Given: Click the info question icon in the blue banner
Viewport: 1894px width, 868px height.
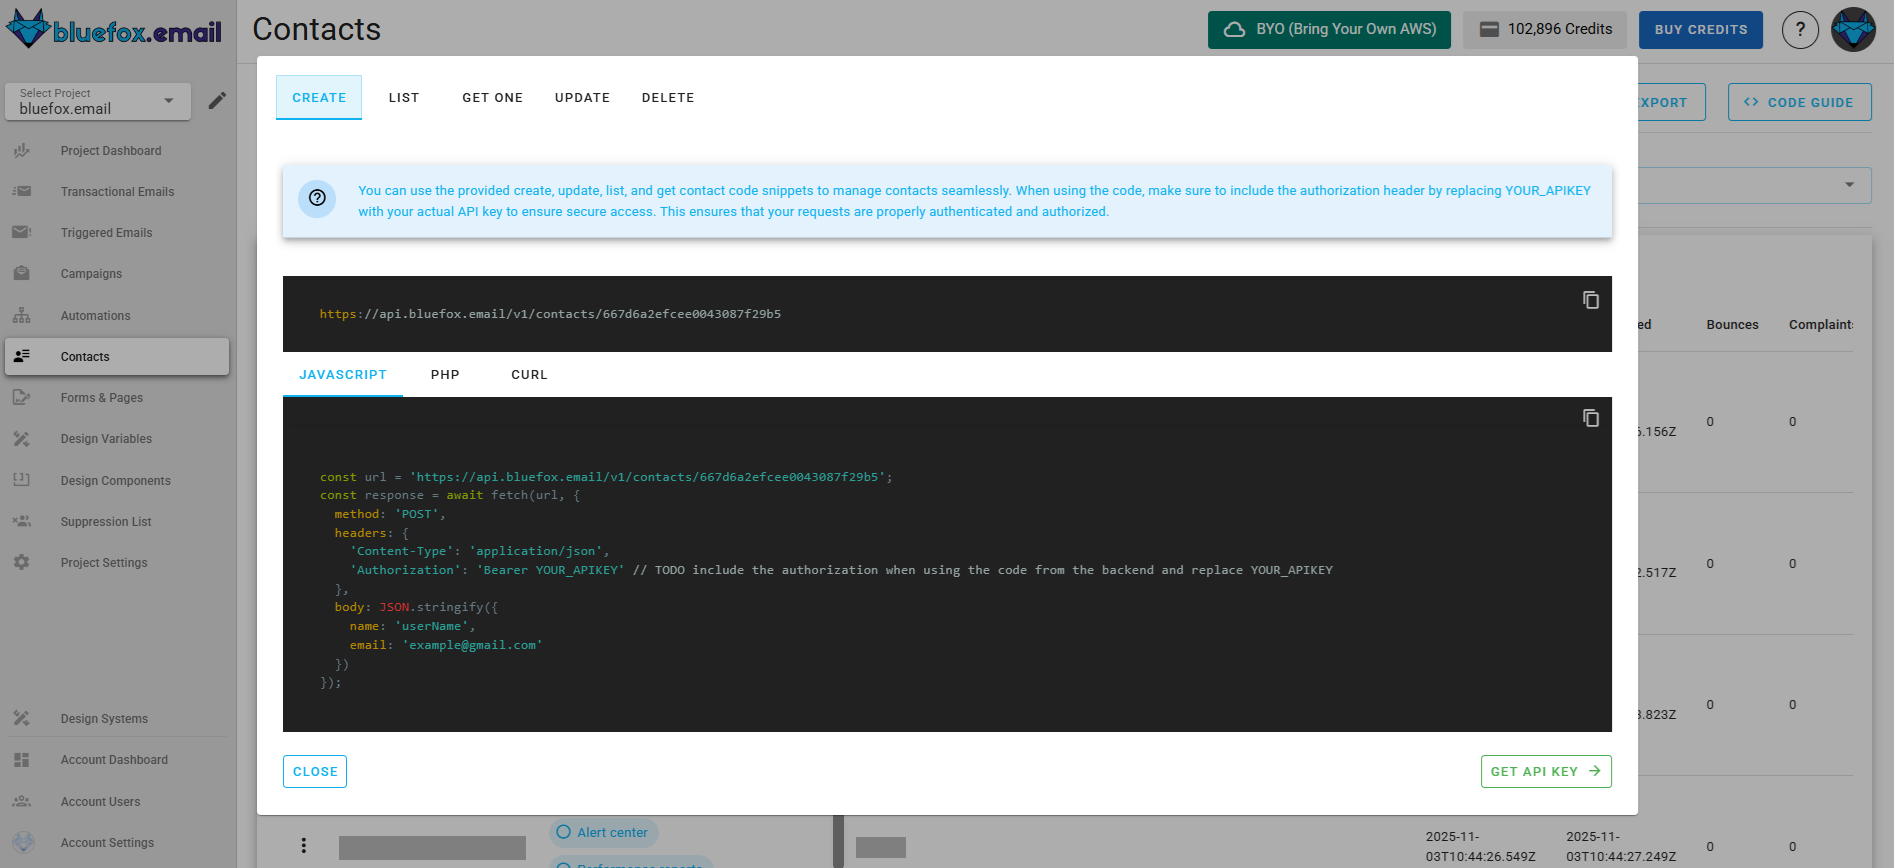Looking at the screenshot, I should click(317, 198).
